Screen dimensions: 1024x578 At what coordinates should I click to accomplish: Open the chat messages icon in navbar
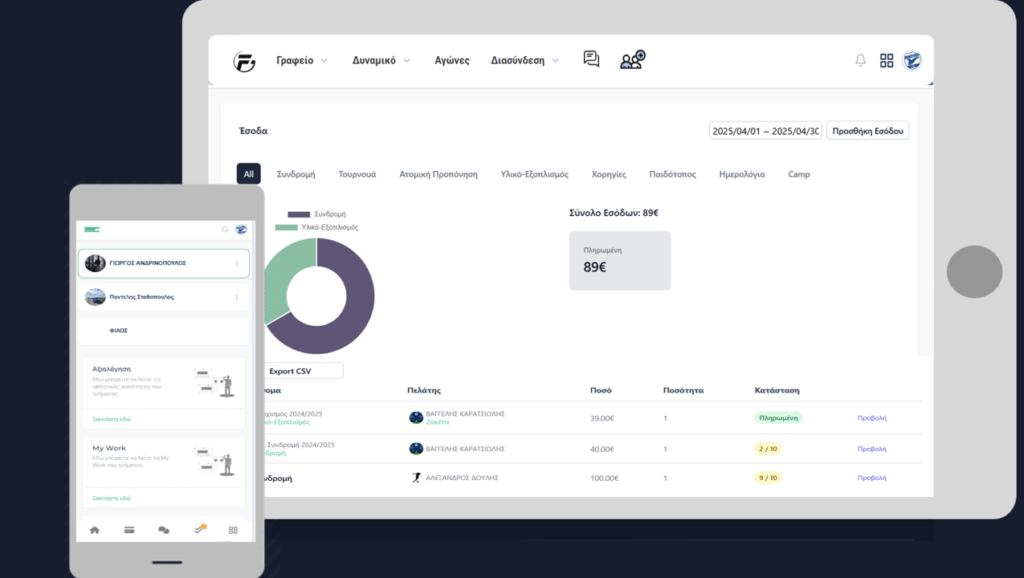591,60
